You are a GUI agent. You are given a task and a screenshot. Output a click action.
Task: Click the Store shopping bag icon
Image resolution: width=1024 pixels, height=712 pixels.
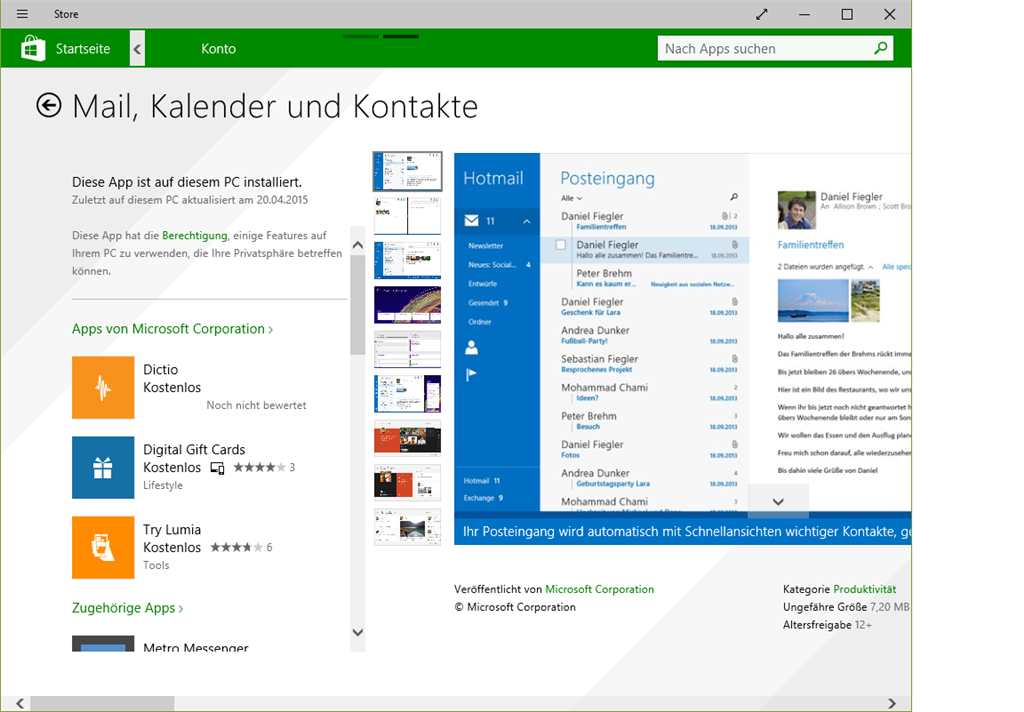pyautogui.click(x=33, y=48)
